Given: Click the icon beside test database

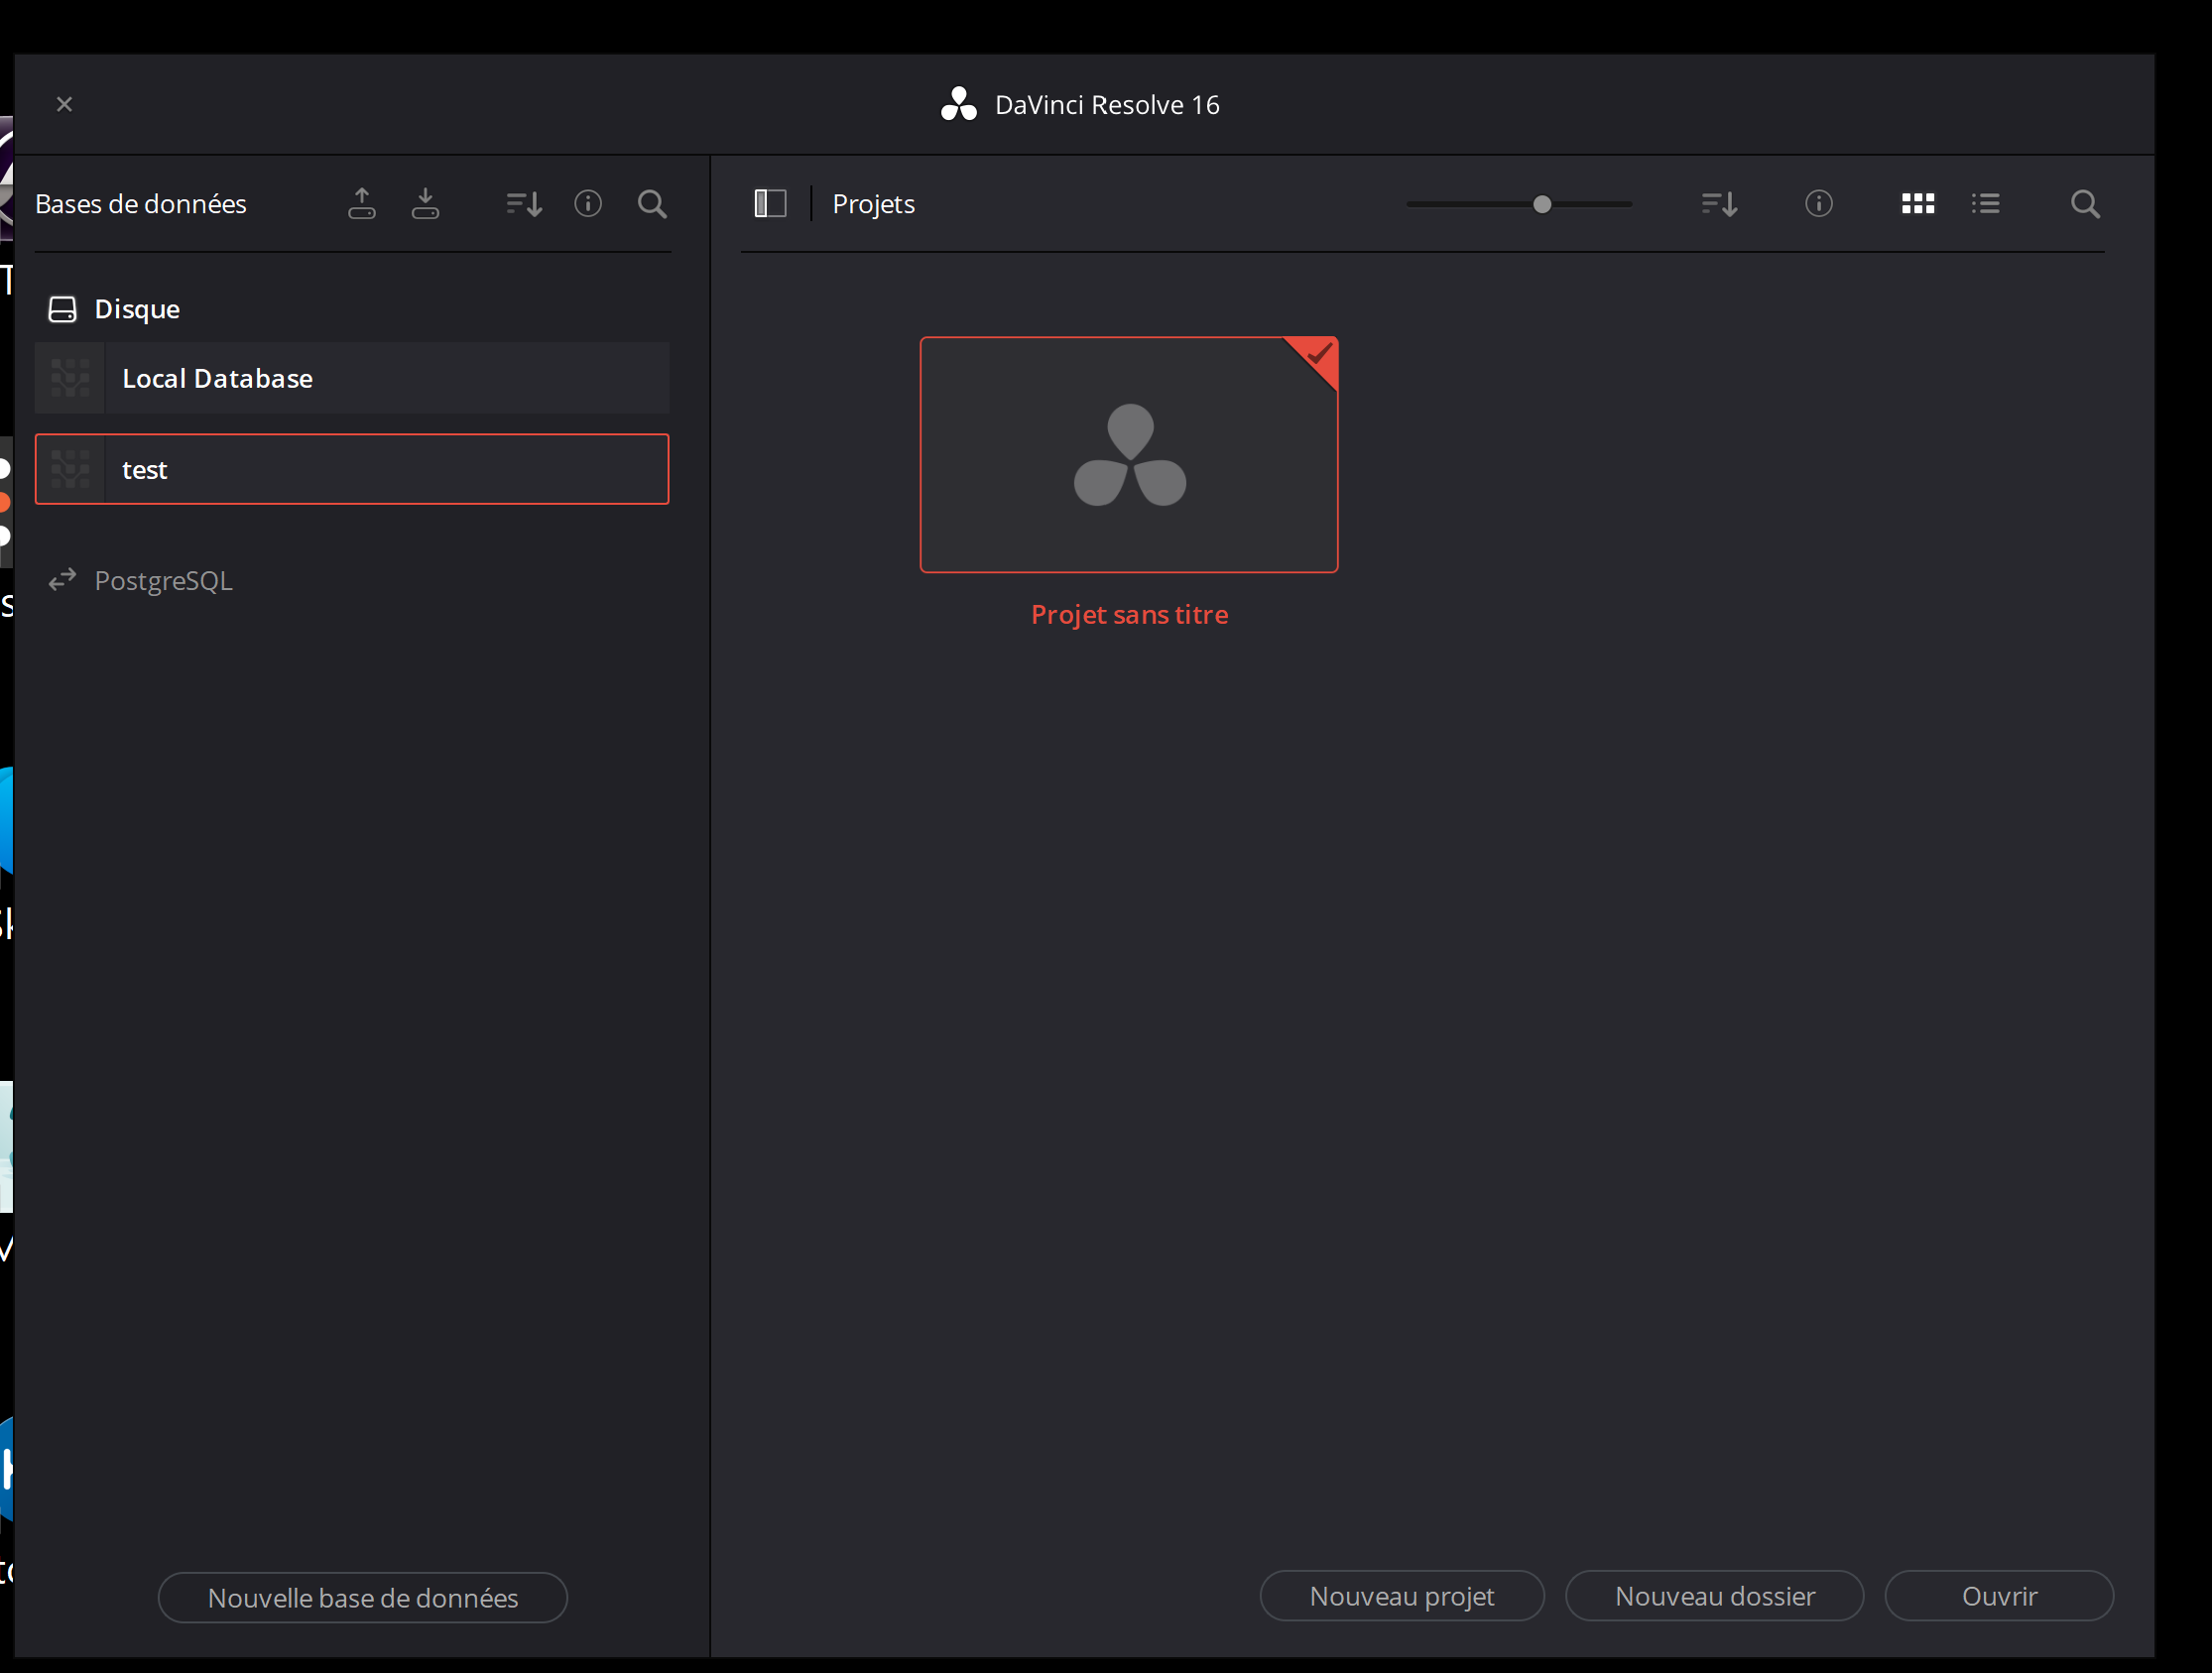Looking at the screenshot, I should 70,469.
